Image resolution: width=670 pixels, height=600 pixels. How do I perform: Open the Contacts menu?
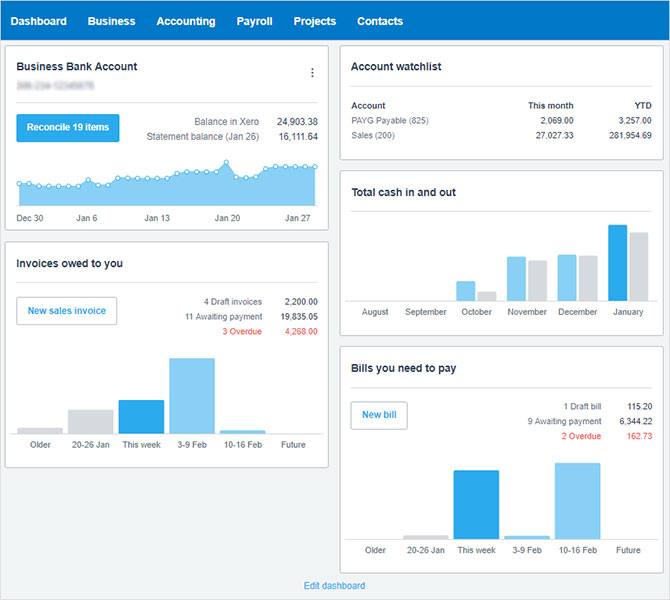point(380,21)
